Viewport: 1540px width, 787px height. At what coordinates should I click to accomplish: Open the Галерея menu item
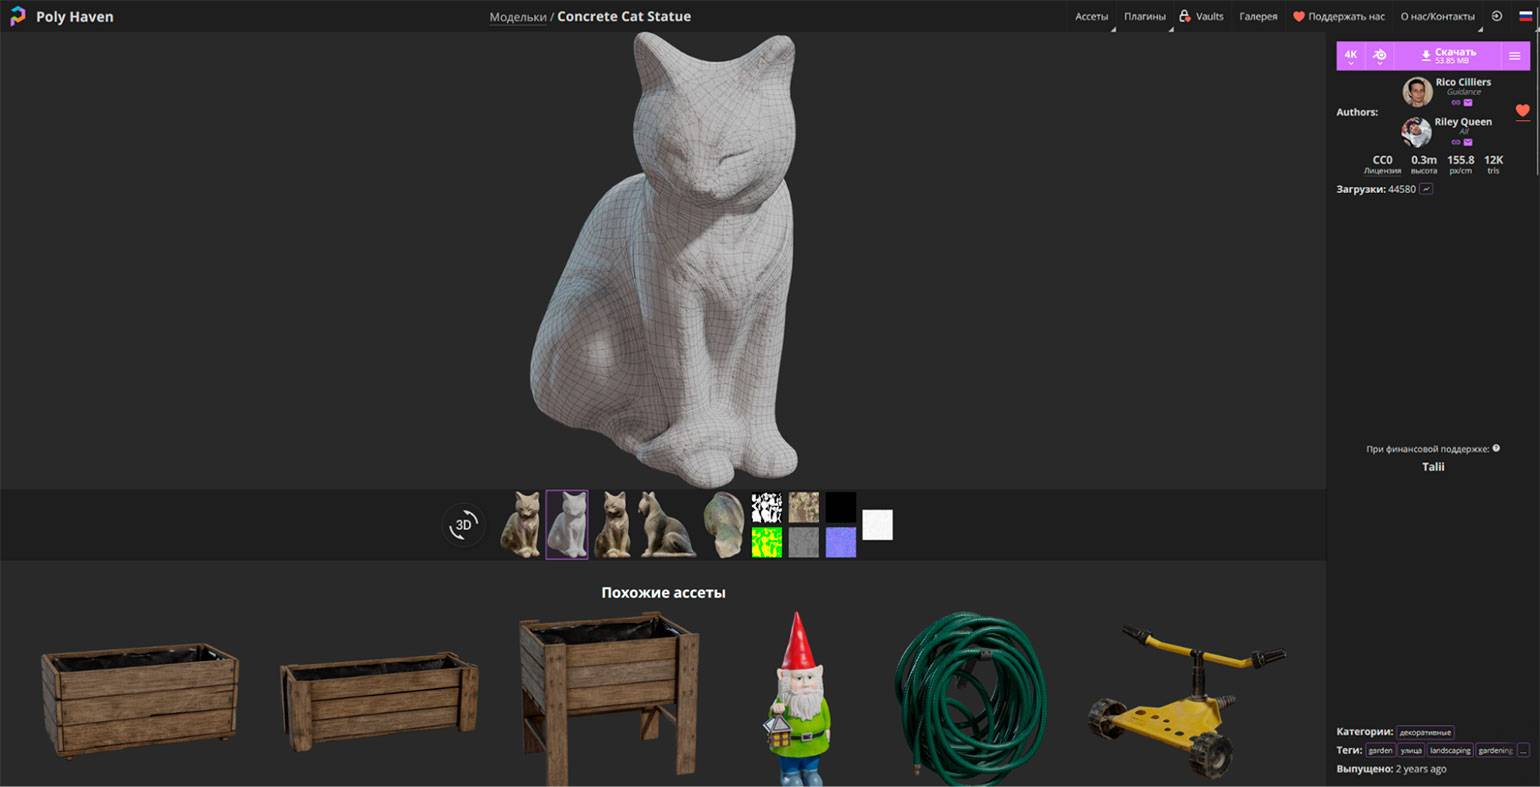[x=1258, y=16]
